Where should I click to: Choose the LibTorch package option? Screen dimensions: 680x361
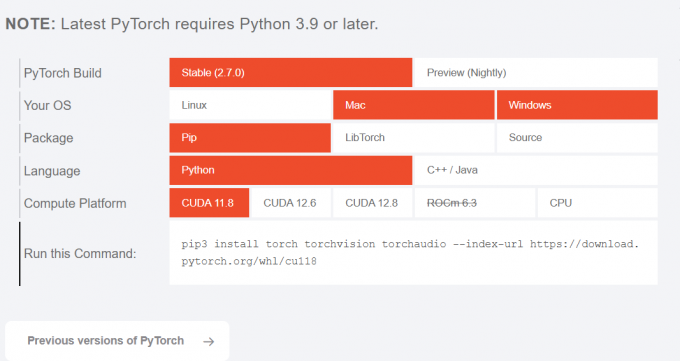tap(413, 138)
